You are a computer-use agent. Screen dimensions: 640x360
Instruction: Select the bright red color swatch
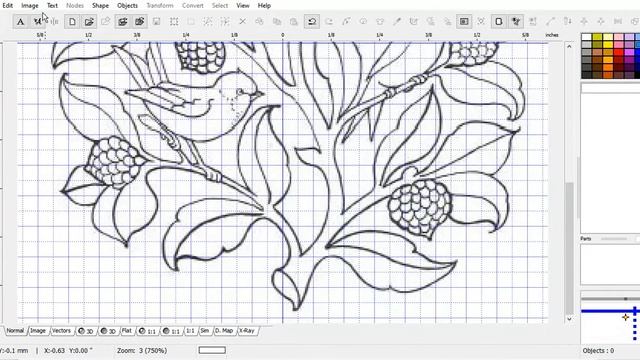click(618, 52)
